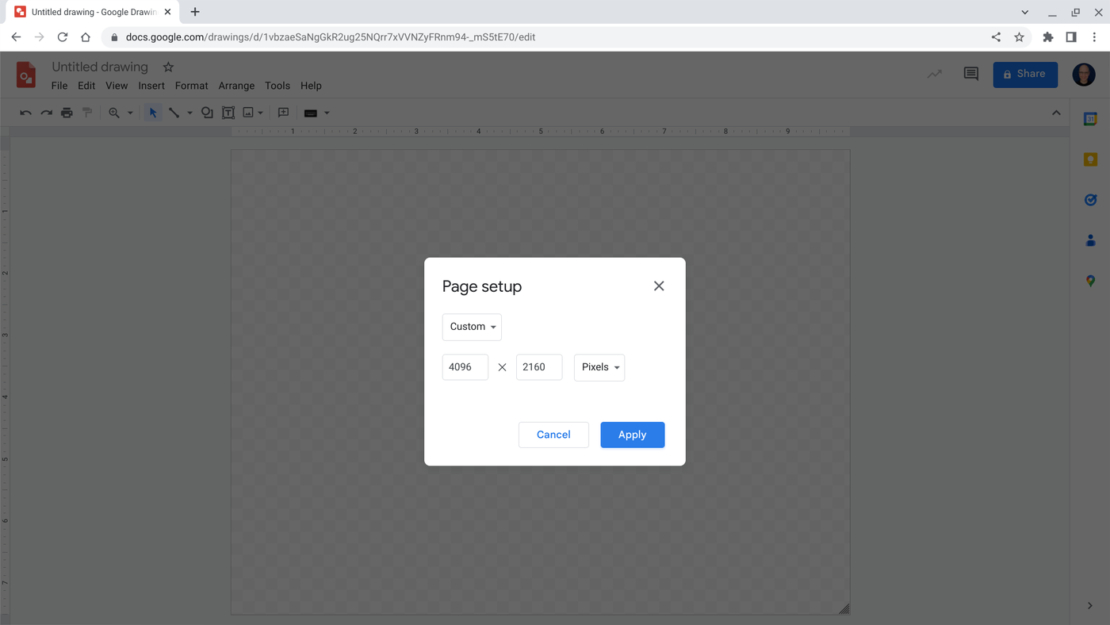
Task: Open Google Keep in the side panel
Action: click(x=1090, y=158)
